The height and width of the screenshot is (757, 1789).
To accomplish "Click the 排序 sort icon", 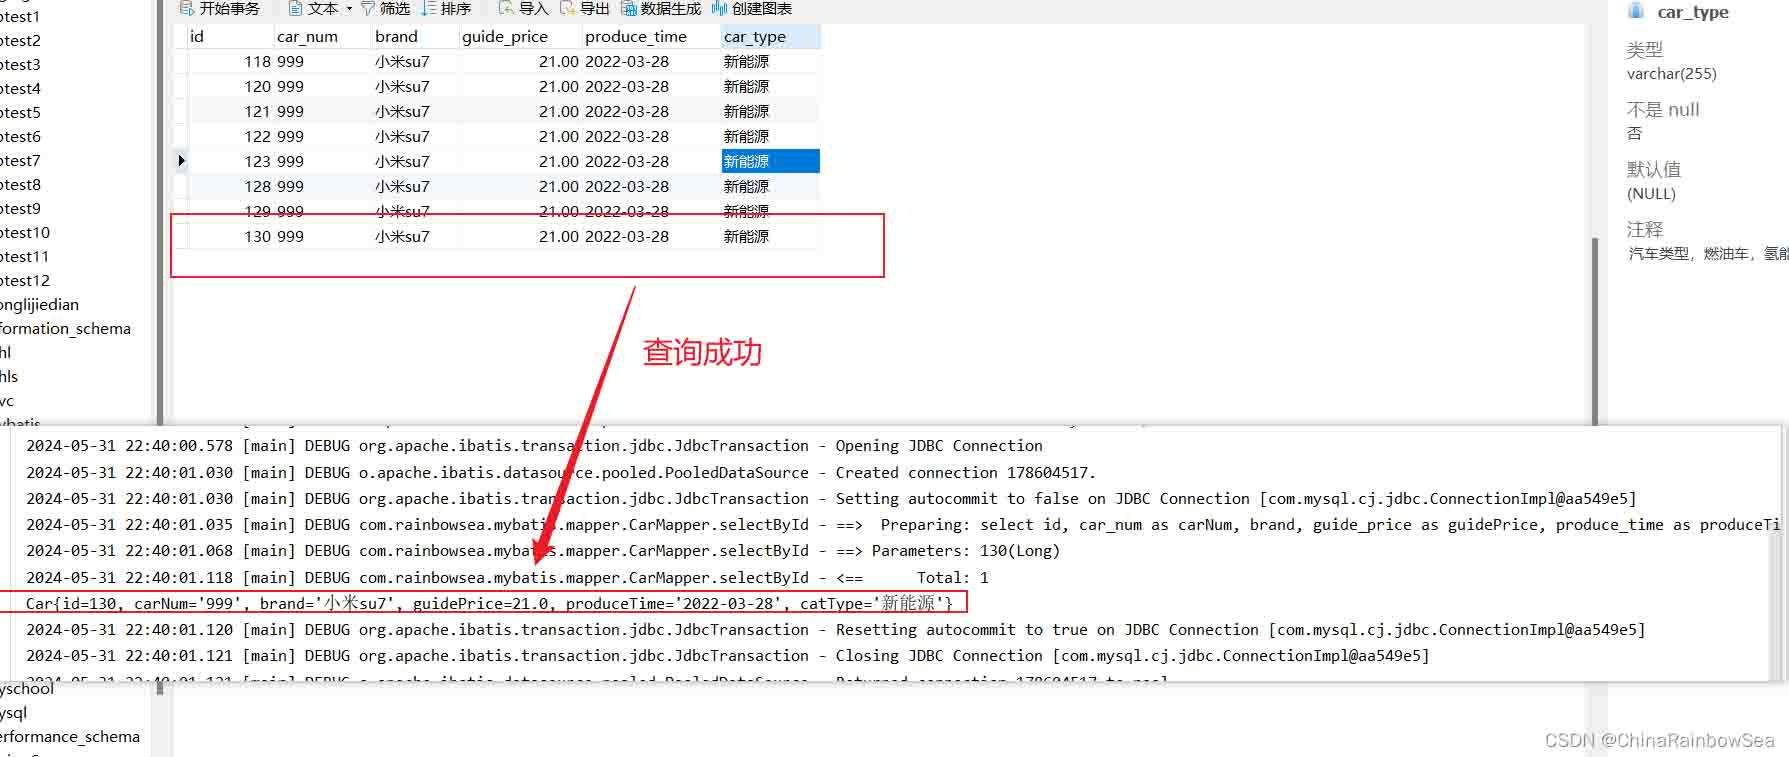I will (429, 9).
